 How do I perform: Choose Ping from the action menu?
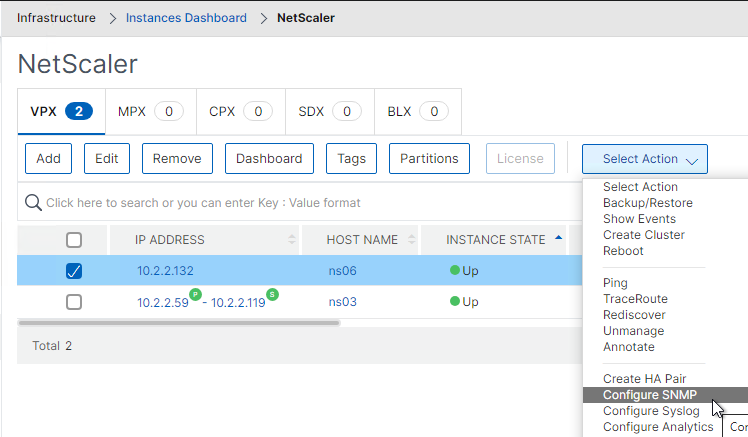pyautogui.click(x=615, y=283)
